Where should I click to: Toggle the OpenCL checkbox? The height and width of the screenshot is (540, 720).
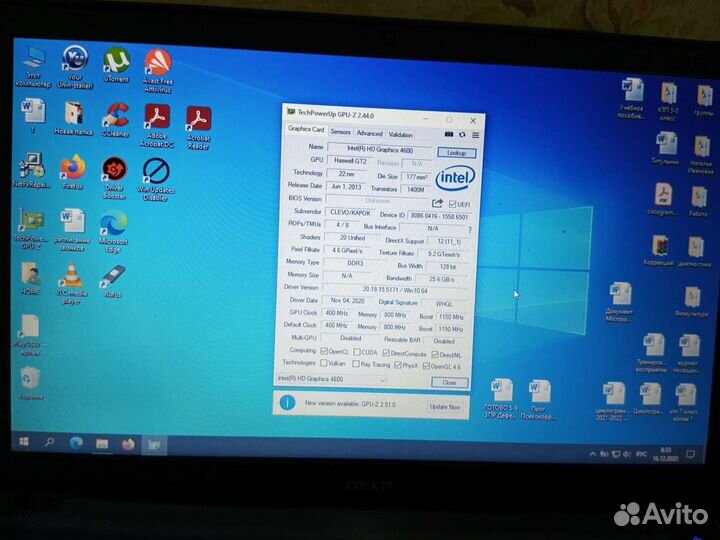(325, 353)
